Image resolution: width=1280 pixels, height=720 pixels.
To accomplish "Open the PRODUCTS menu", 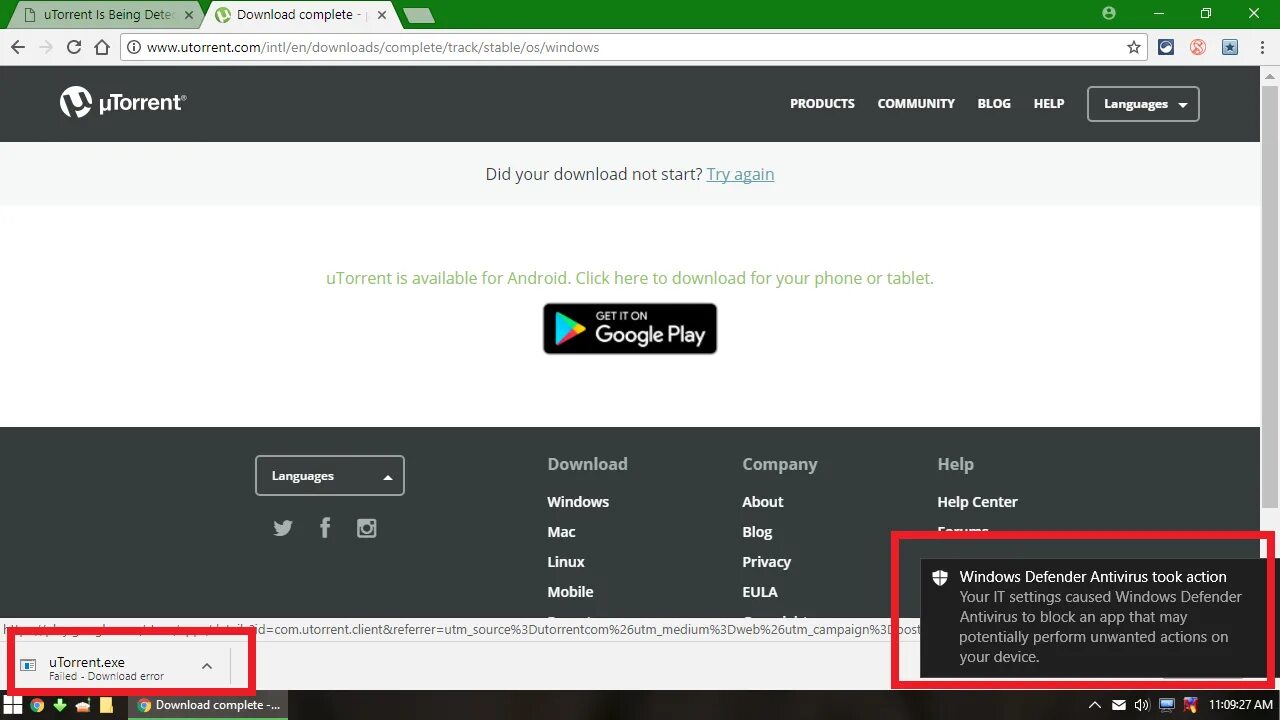I will (x=822, y=104).
